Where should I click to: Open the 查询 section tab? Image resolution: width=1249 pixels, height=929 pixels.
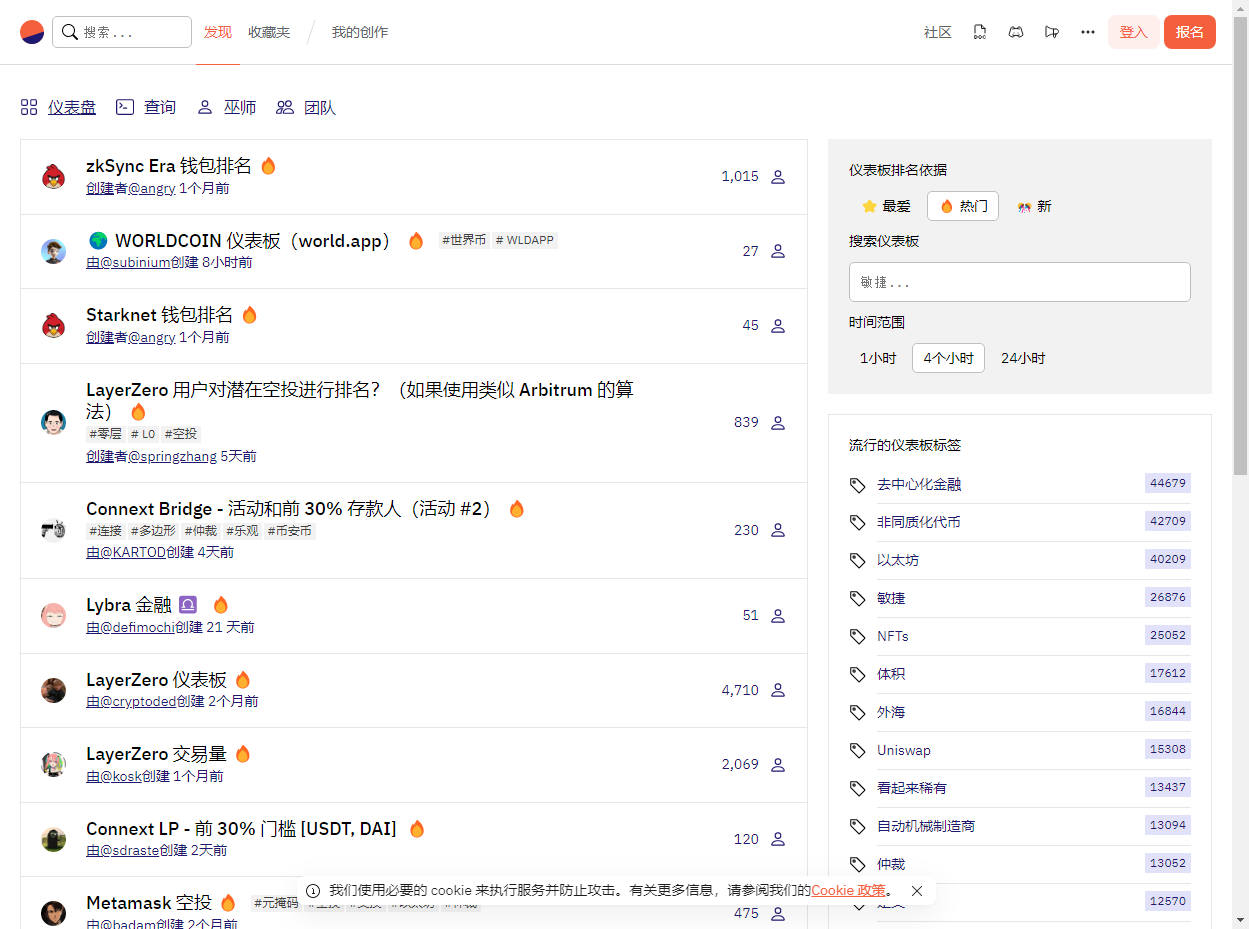[x=147, y=107]
